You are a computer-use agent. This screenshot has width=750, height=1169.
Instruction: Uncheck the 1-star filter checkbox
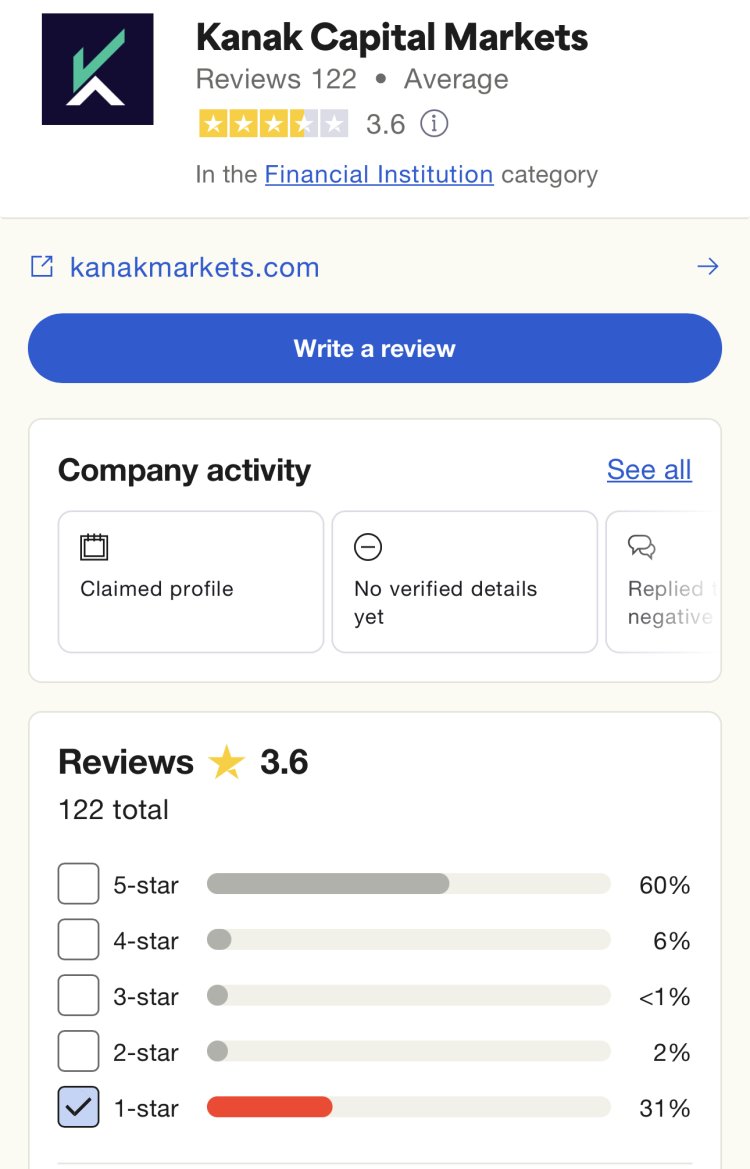[78, 1107]
